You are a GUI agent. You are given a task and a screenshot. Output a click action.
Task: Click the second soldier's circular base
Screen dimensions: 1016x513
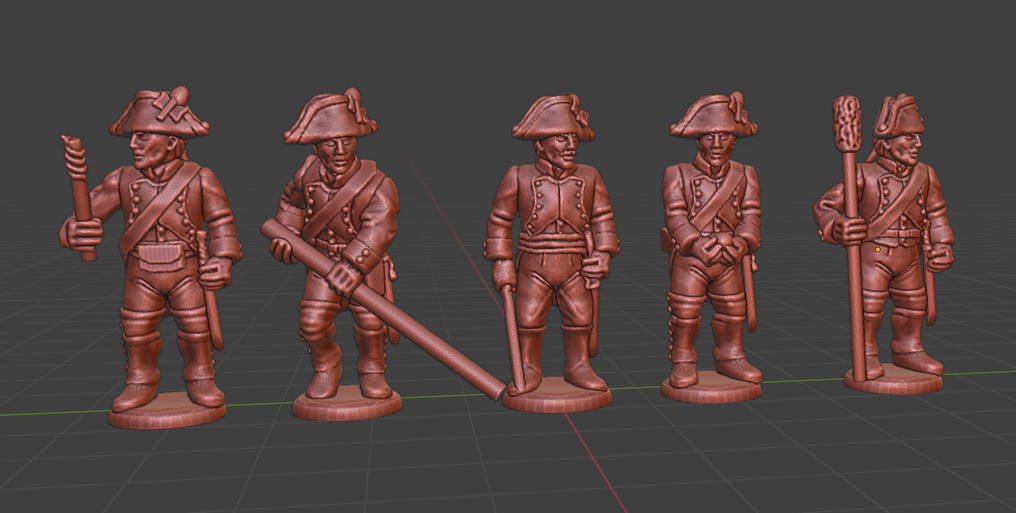347,404
